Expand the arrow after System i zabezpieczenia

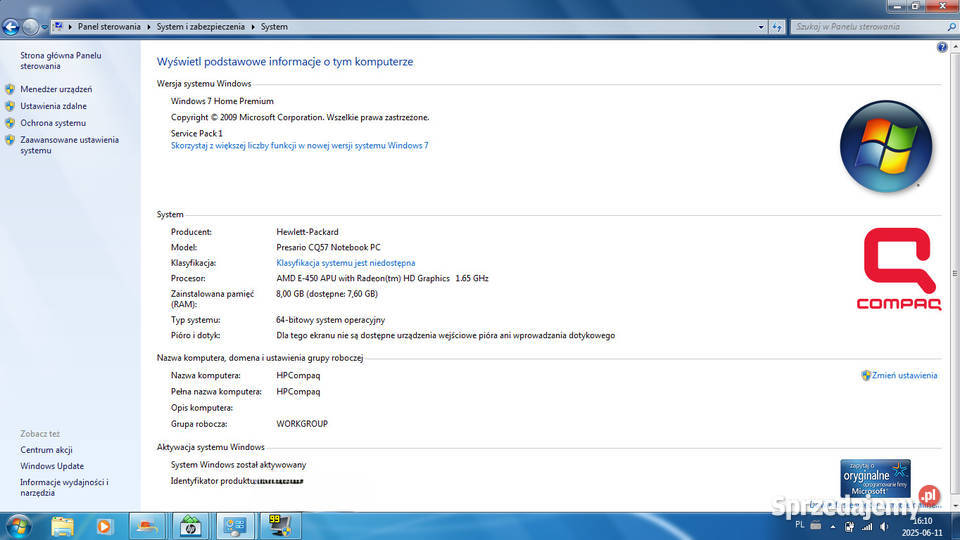(x=253, y=27)
